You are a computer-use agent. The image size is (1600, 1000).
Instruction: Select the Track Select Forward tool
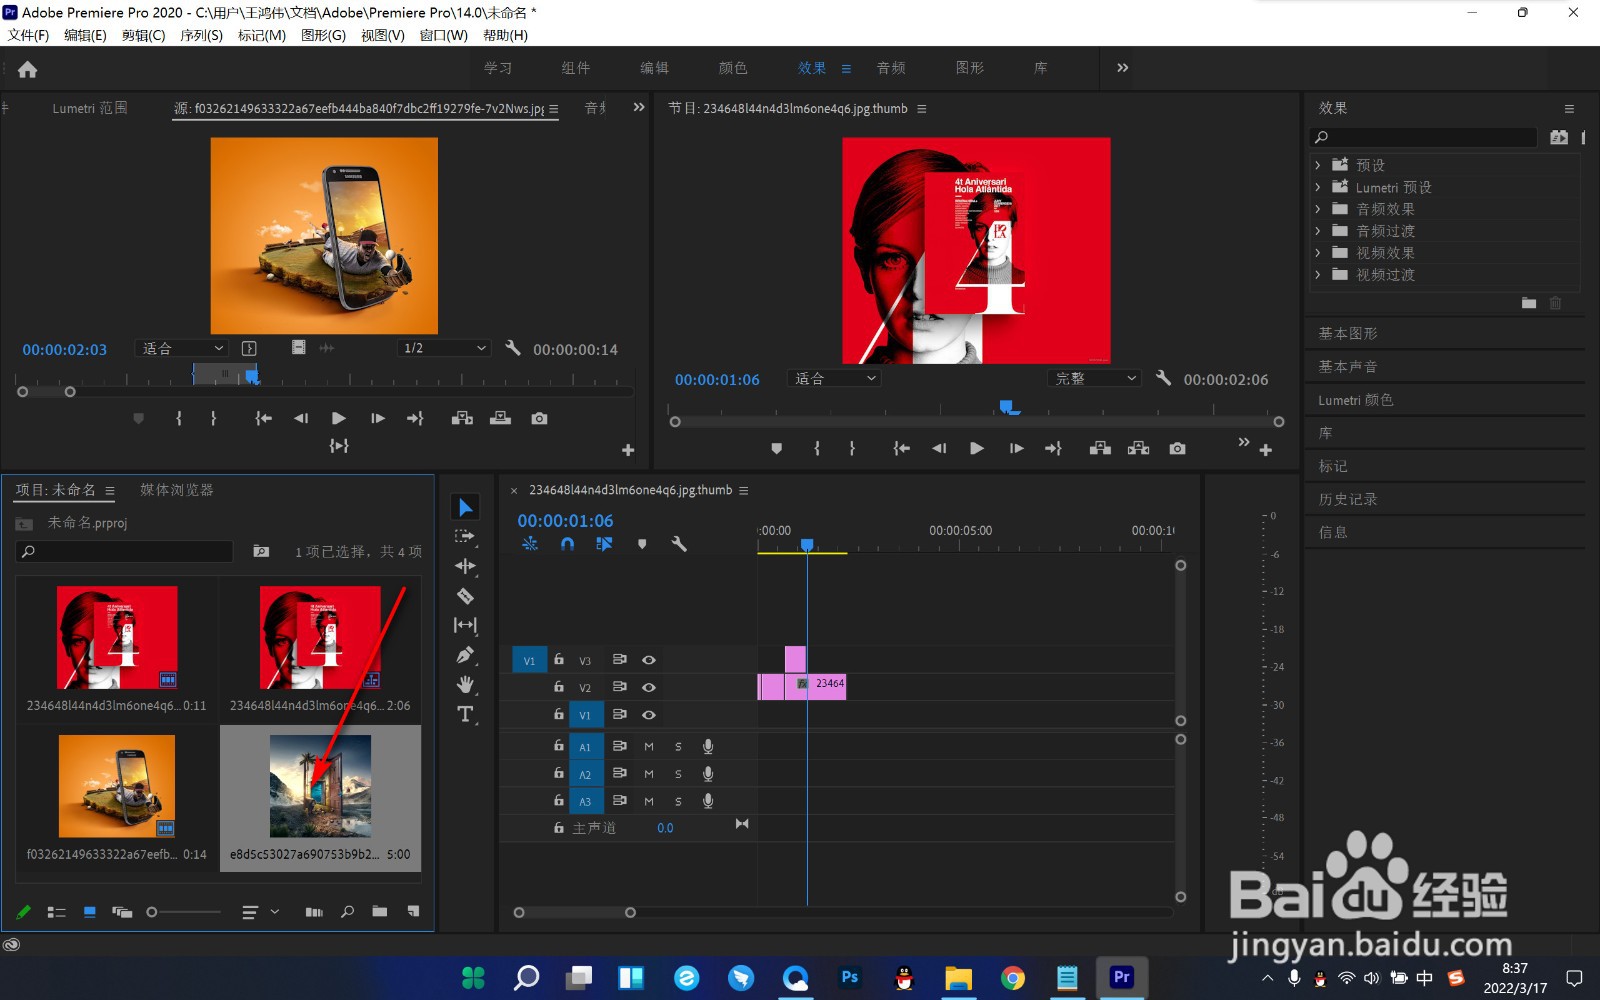465,536
